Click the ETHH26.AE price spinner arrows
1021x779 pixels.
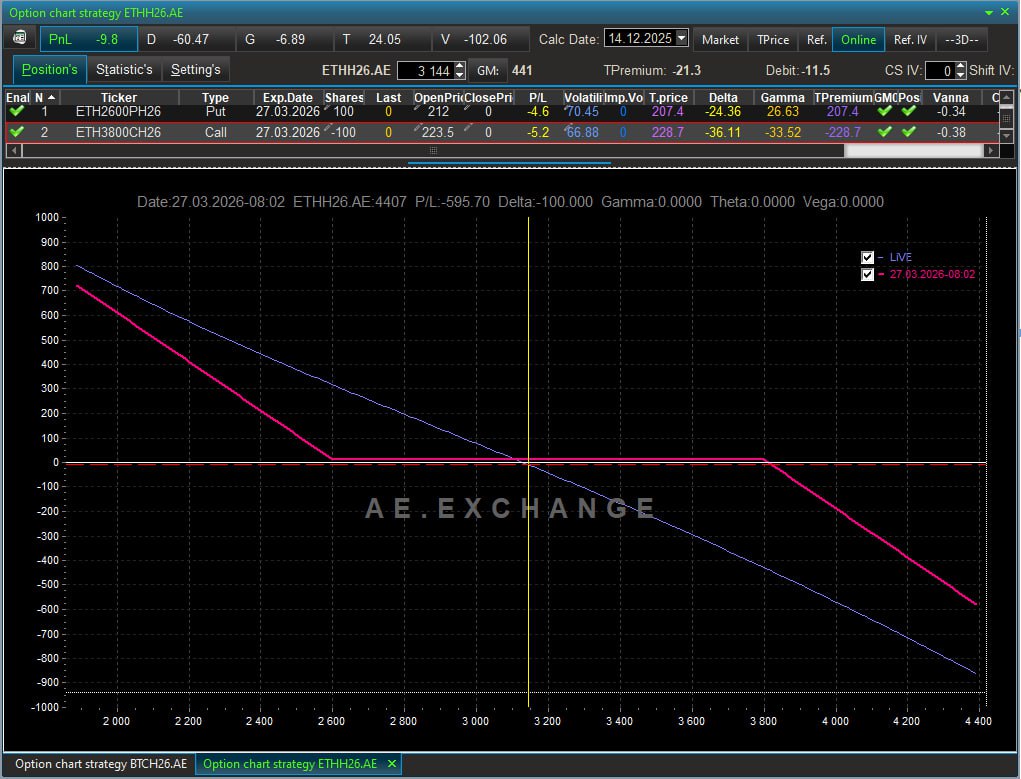coord(460,71)
